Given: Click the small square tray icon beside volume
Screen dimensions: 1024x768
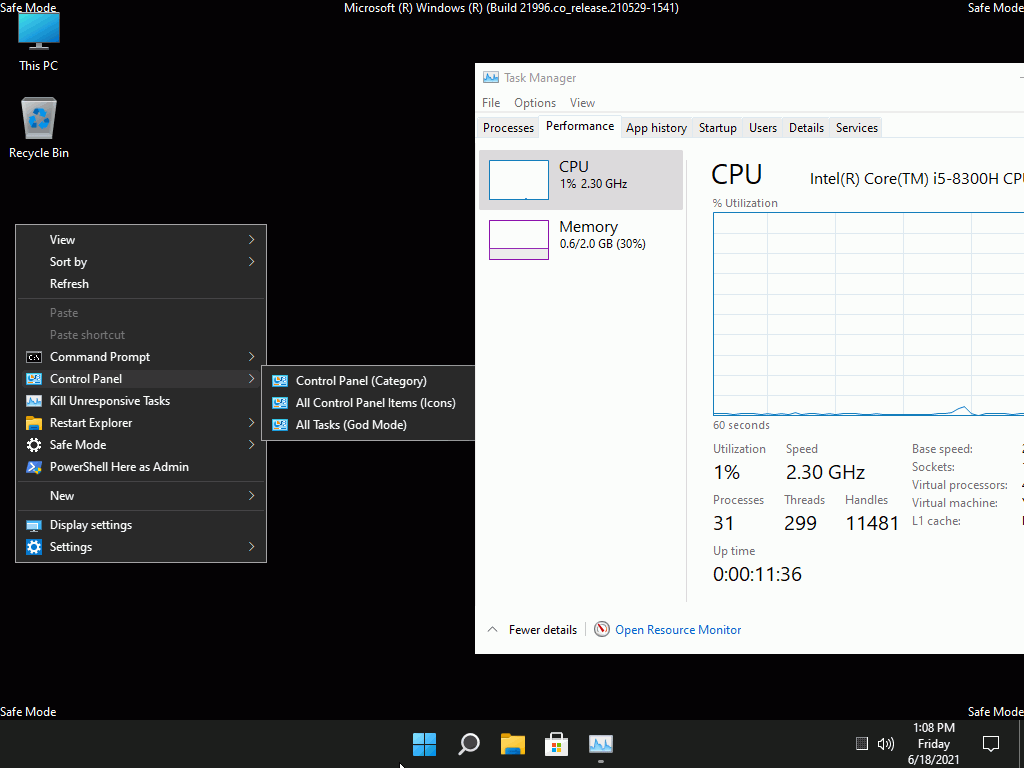Looking at the screenshot, I should tap(862, 744).
